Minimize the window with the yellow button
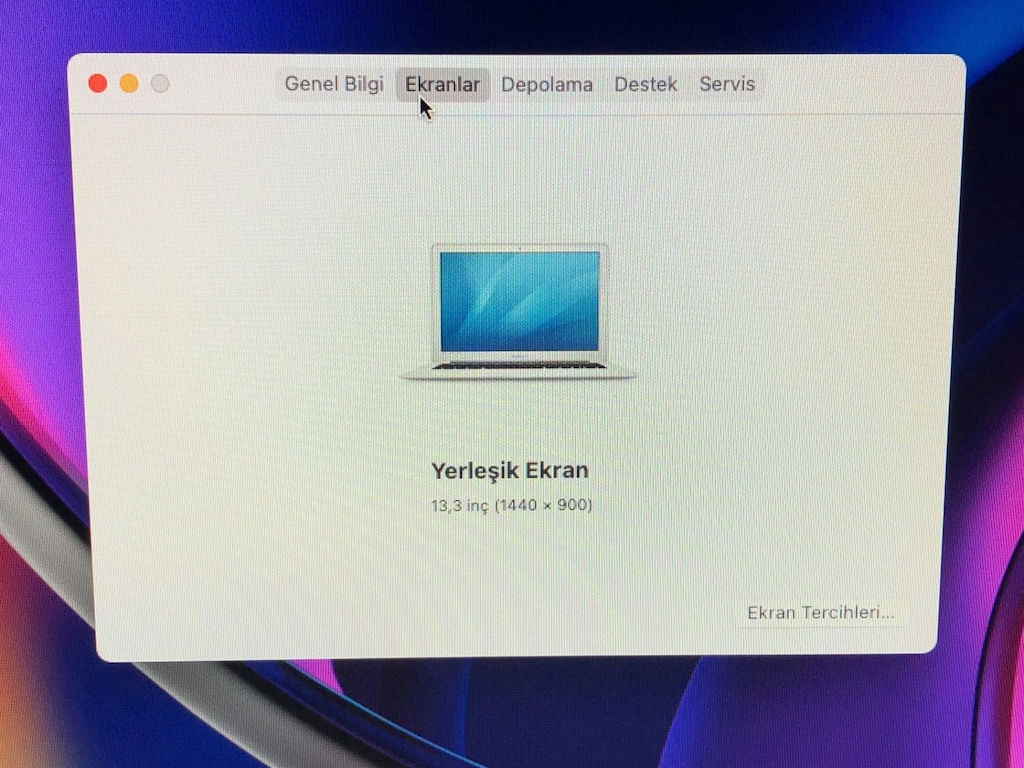The image size is (1024, 768). tap(129, 84)
